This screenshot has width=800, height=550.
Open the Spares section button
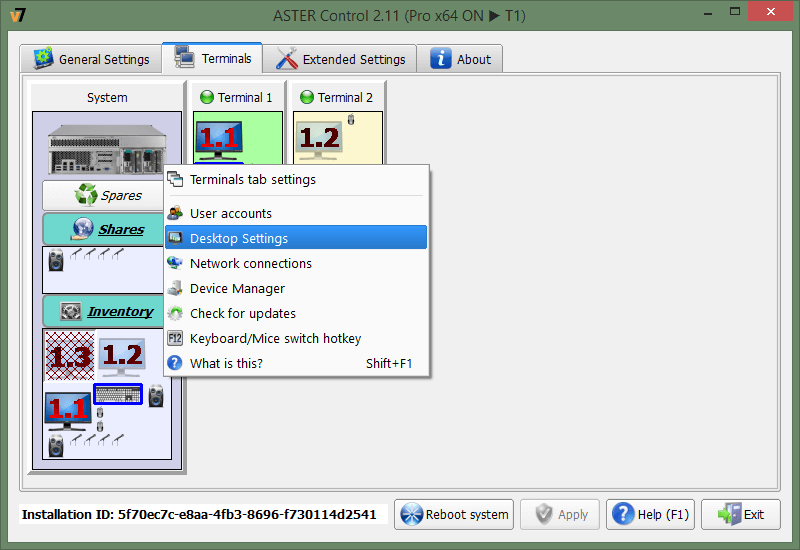point(104,195)
